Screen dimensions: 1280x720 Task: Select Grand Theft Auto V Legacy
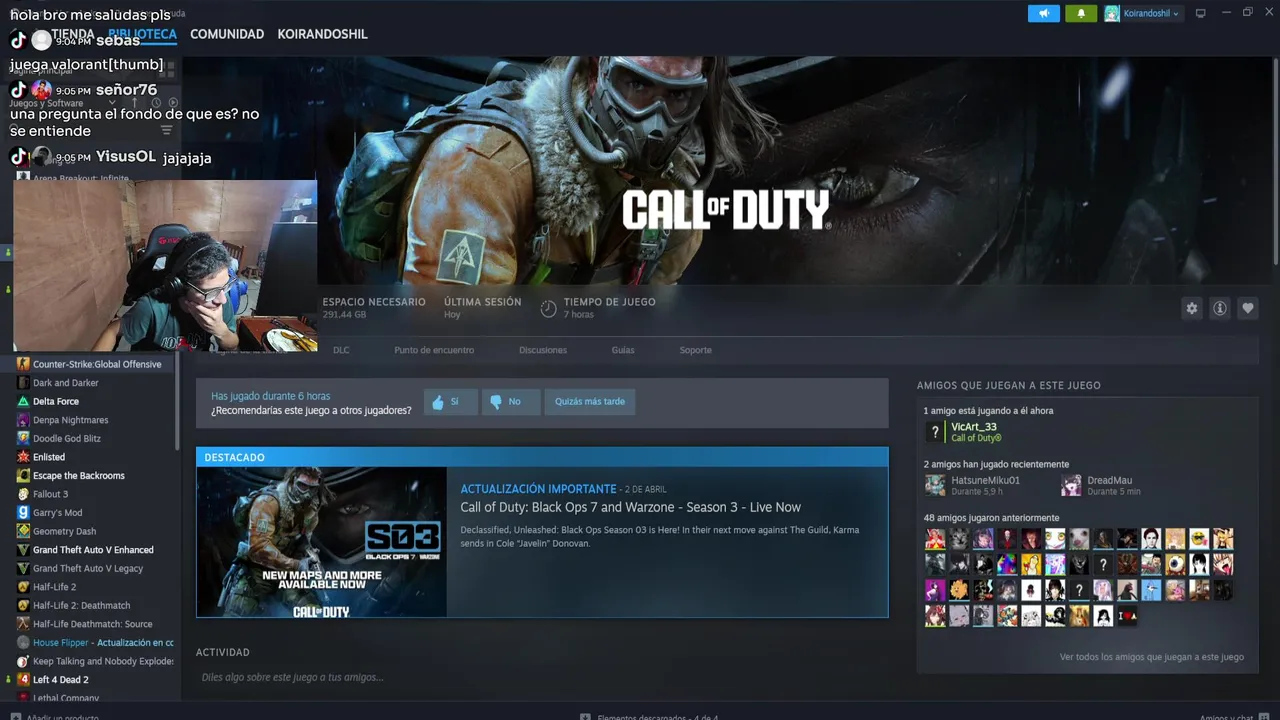[x=89, y=568]
